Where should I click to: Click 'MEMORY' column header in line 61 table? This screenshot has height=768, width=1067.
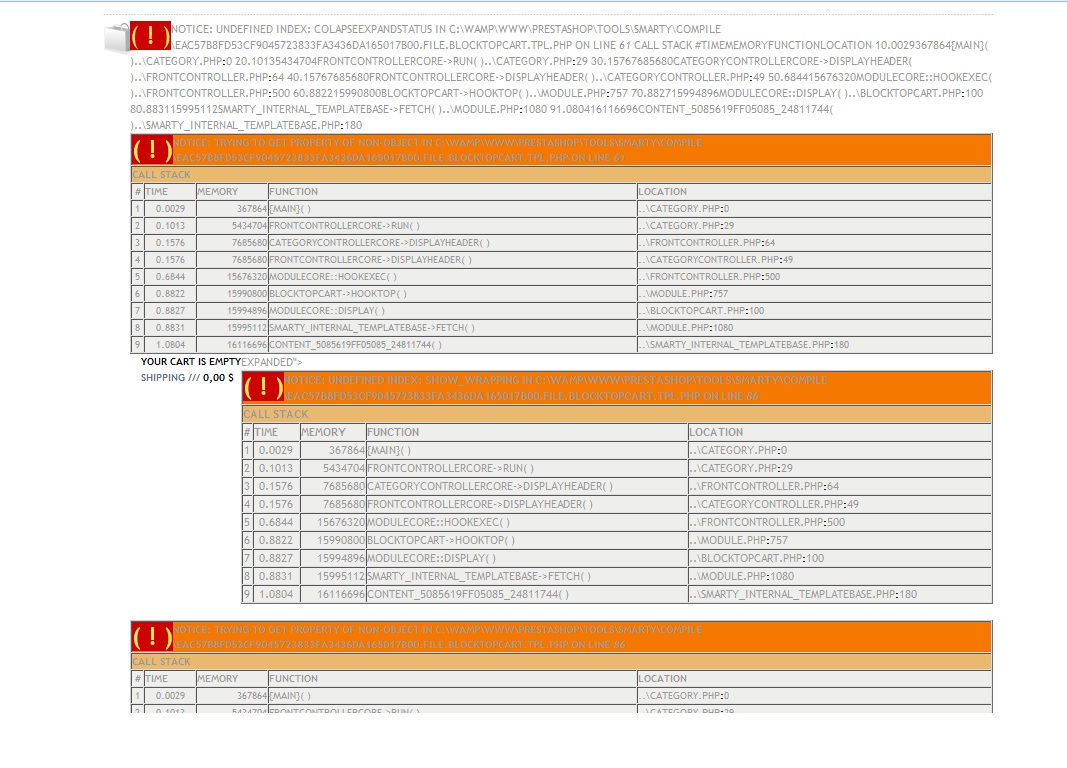pyautogui.click(x=218, y=192)
